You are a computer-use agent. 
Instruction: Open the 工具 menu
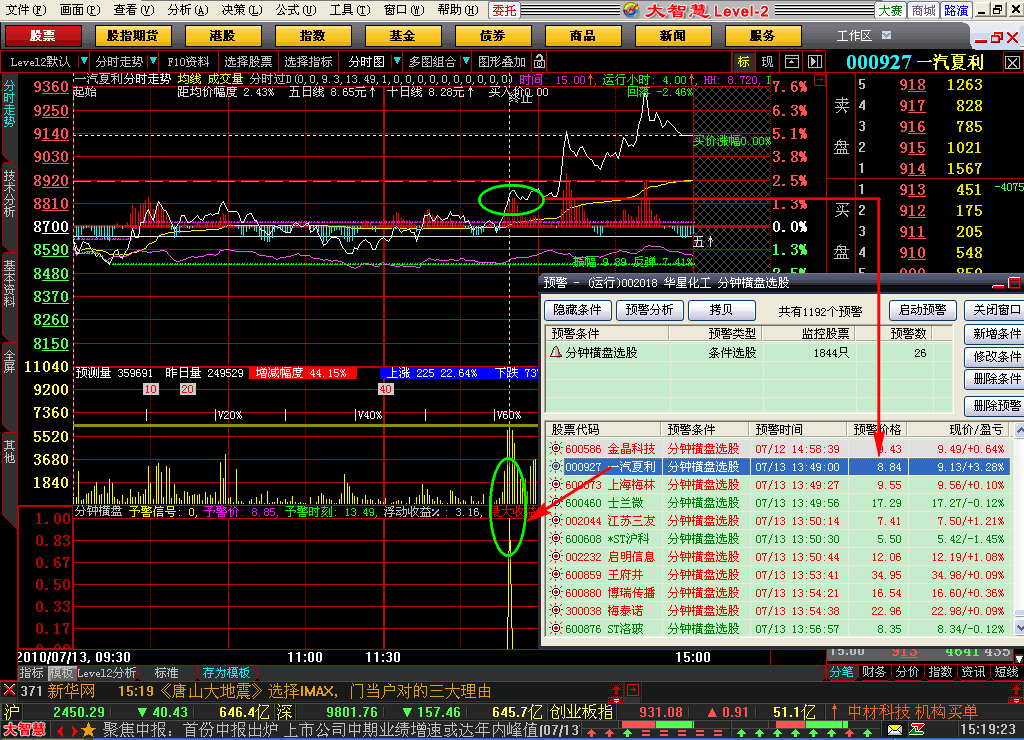point(349,10)
